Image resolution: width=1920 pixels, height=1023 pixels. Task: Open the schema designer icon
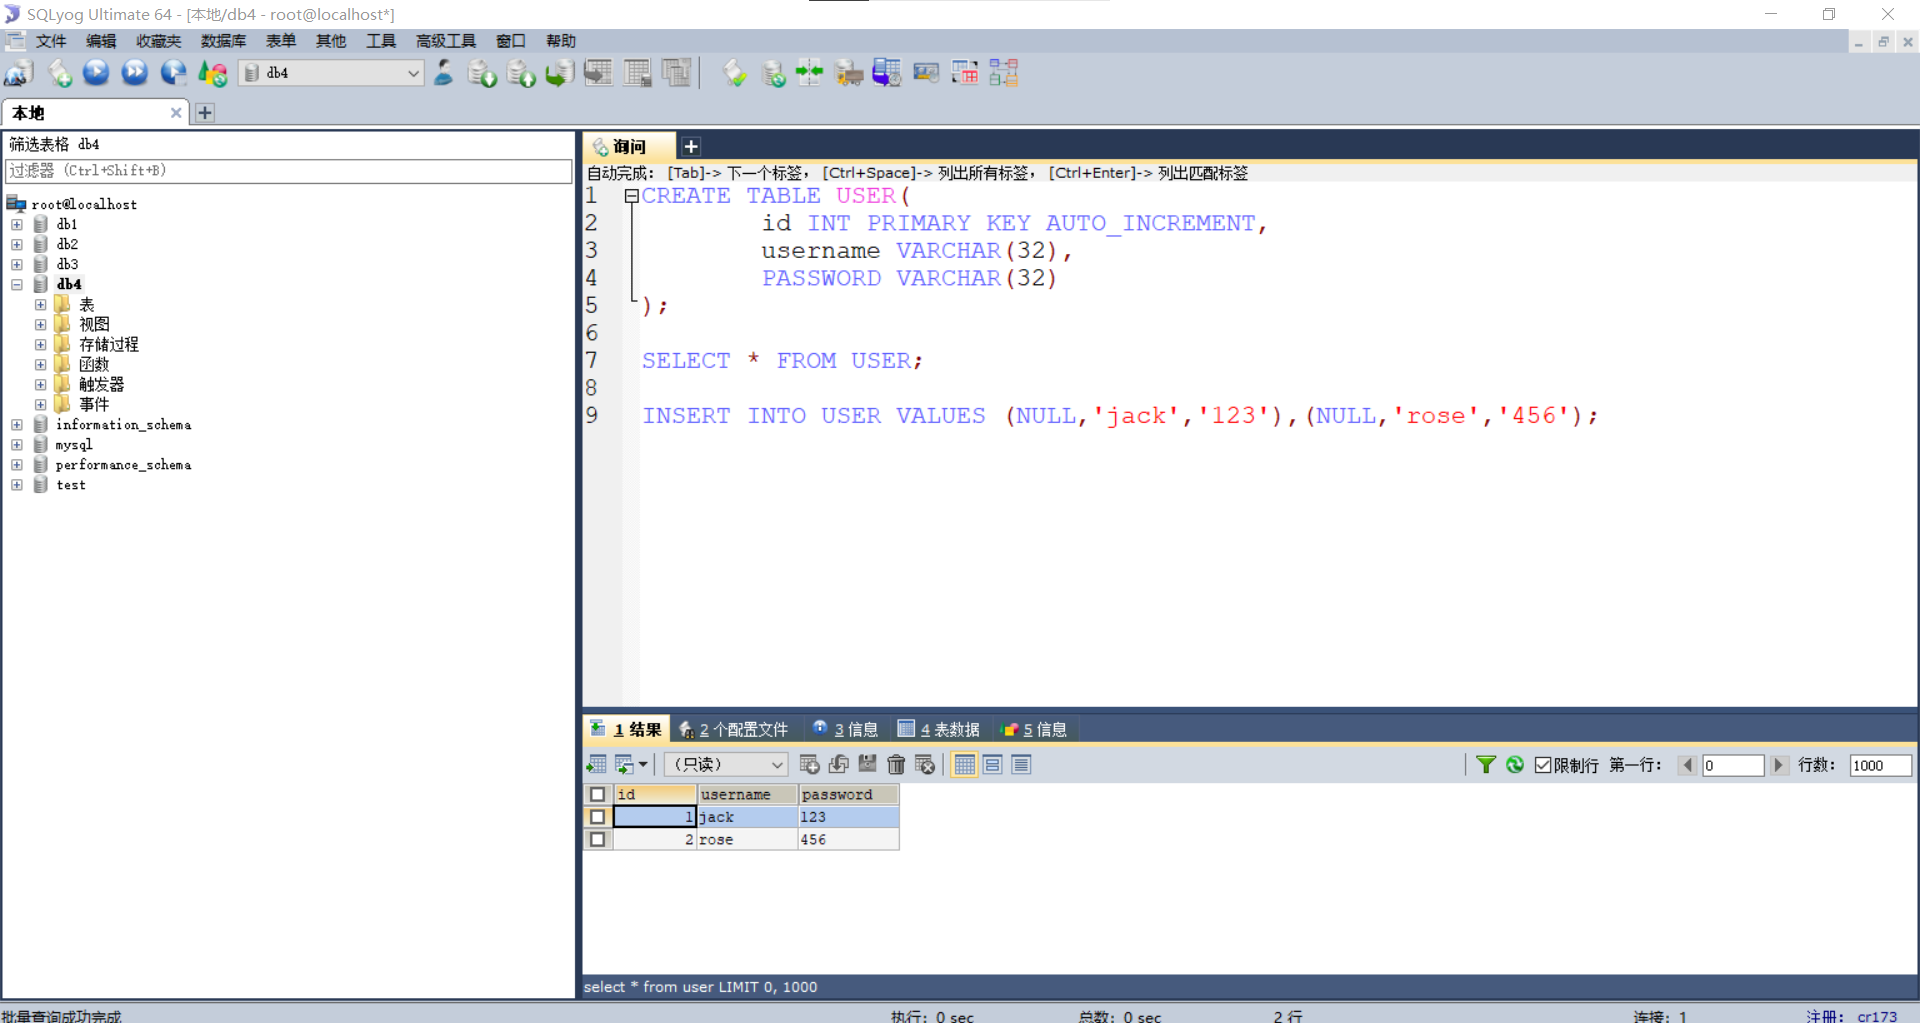click(x=1004, y=73)
